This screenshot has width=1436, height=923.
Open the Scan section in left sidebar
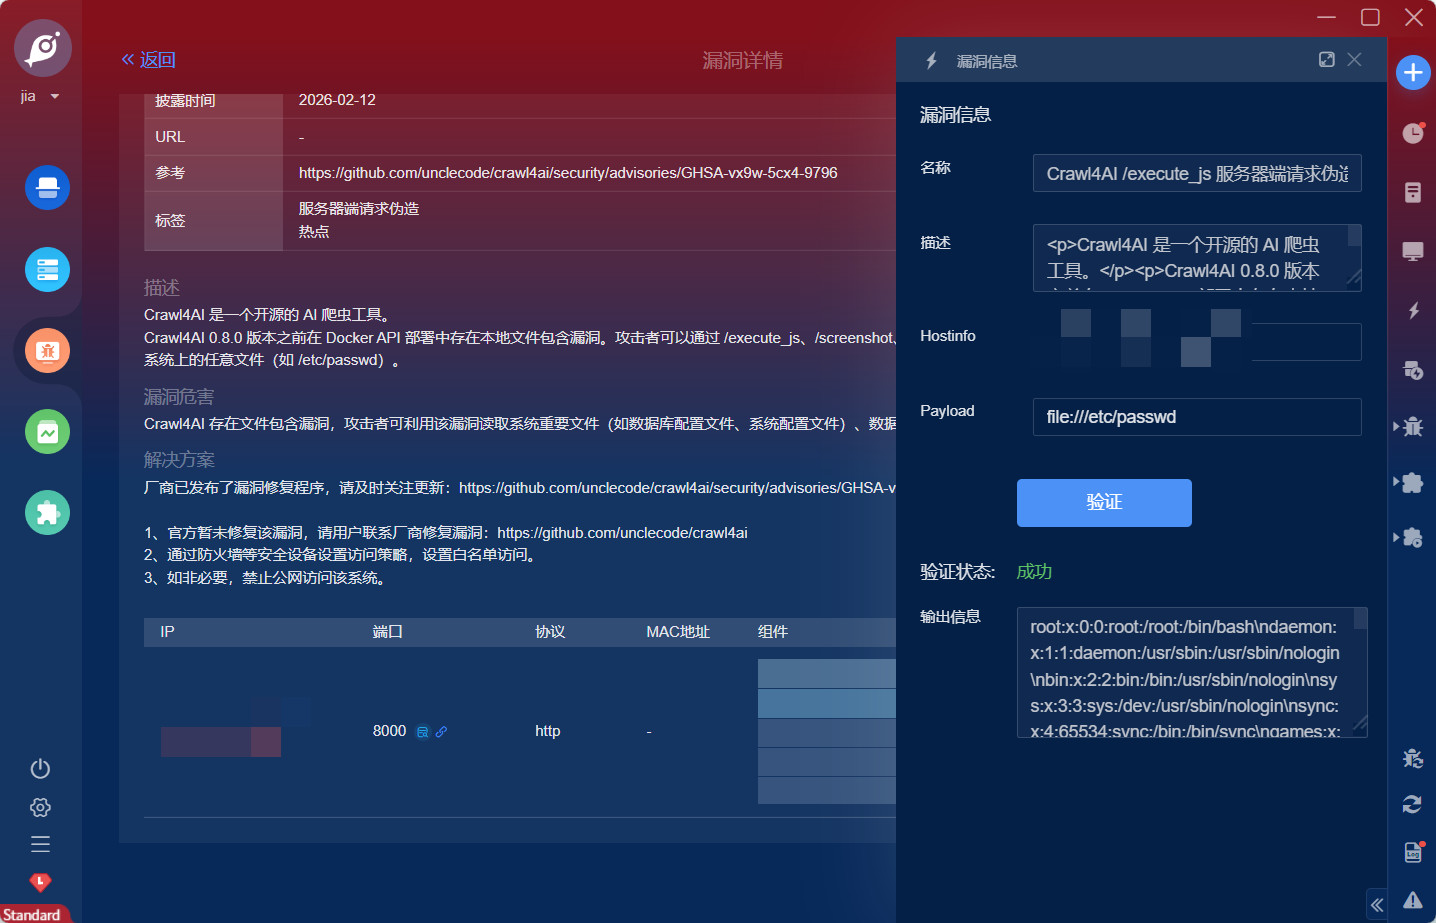[x=47, y=187]
